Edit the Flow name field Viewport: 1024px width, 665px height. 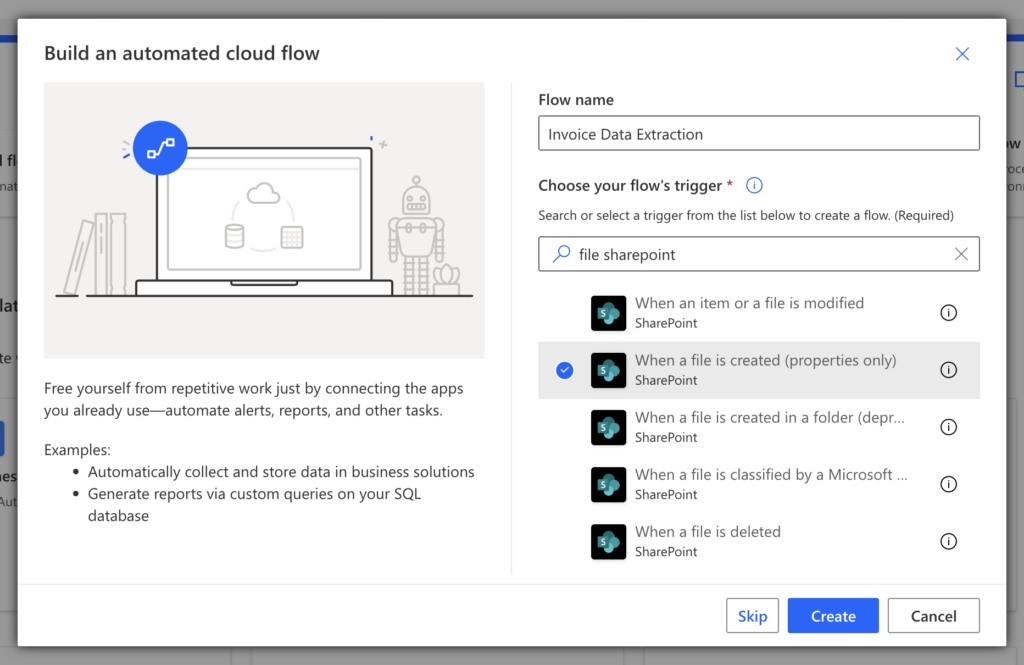[759, 133]
